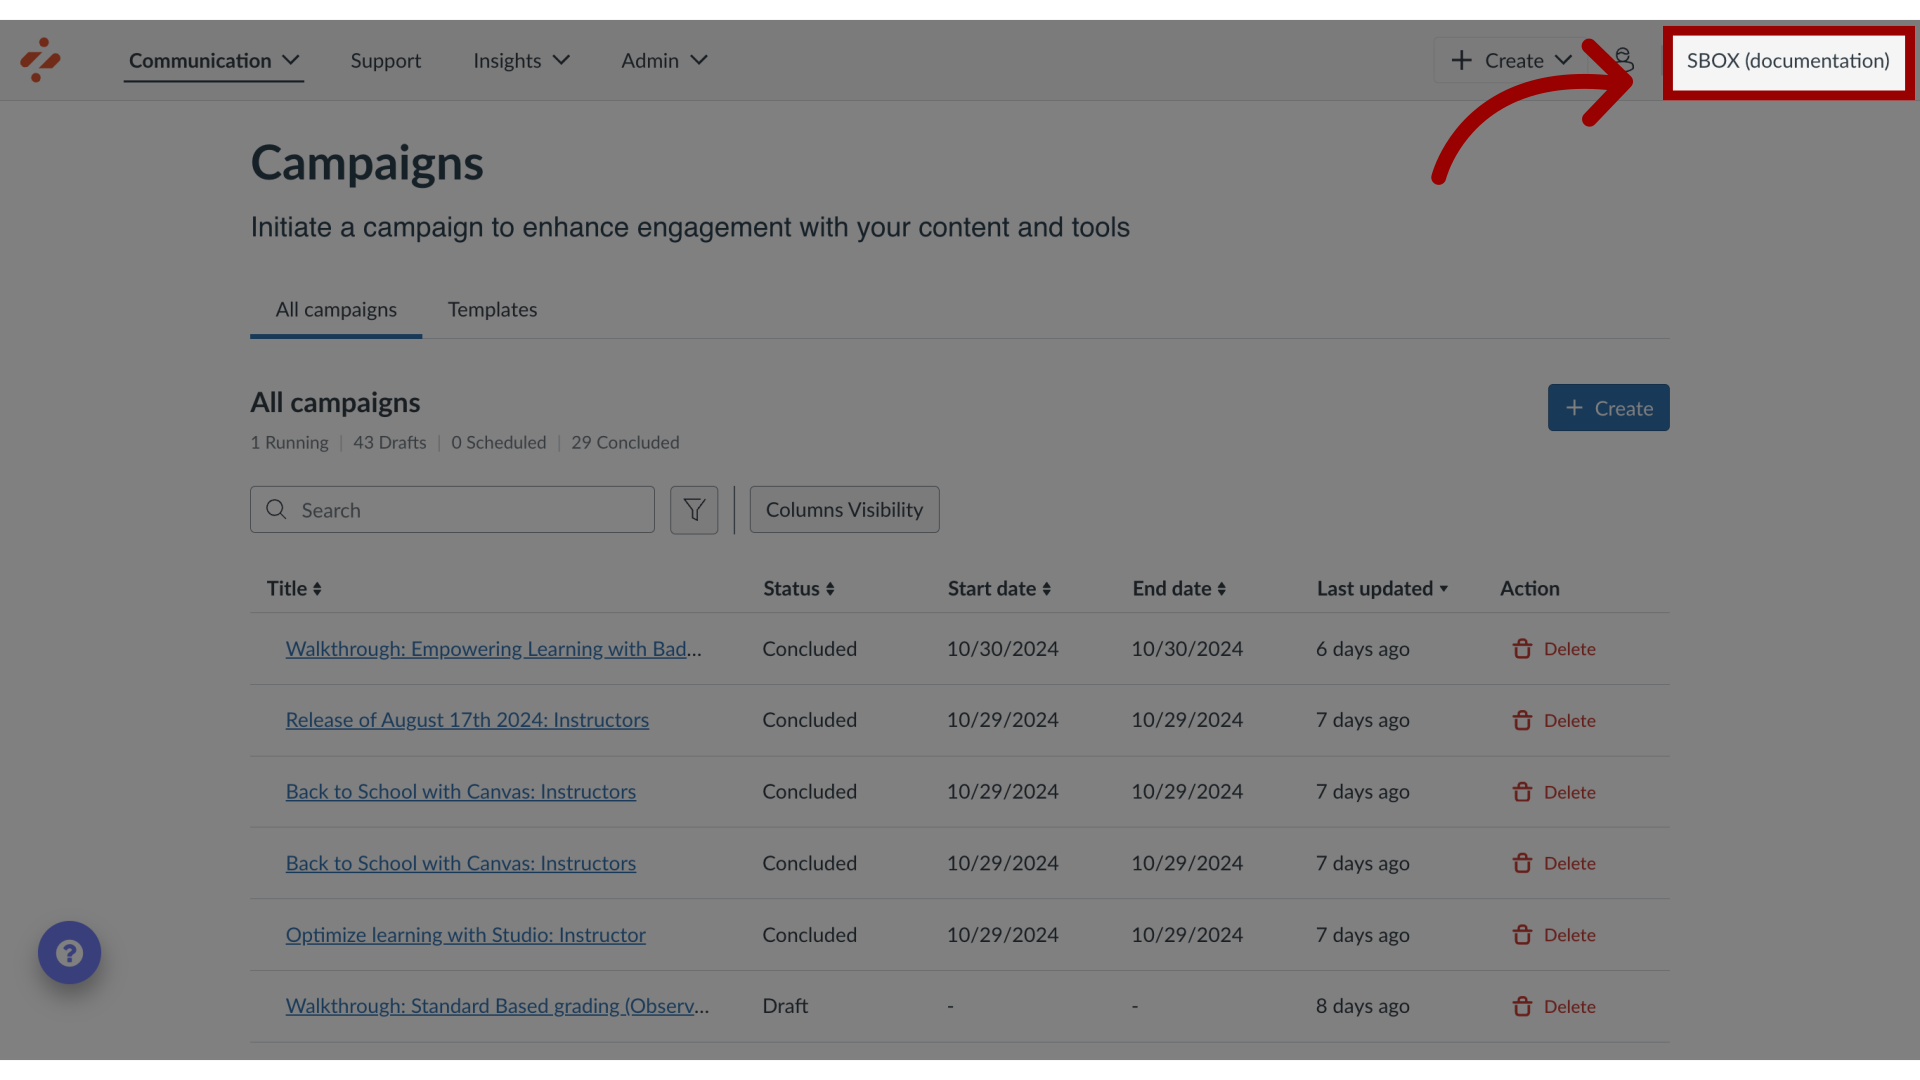Viewport: 1920px width, 1080px height.
Task: Expand the Admin dropdown menu
Action: 663,59
